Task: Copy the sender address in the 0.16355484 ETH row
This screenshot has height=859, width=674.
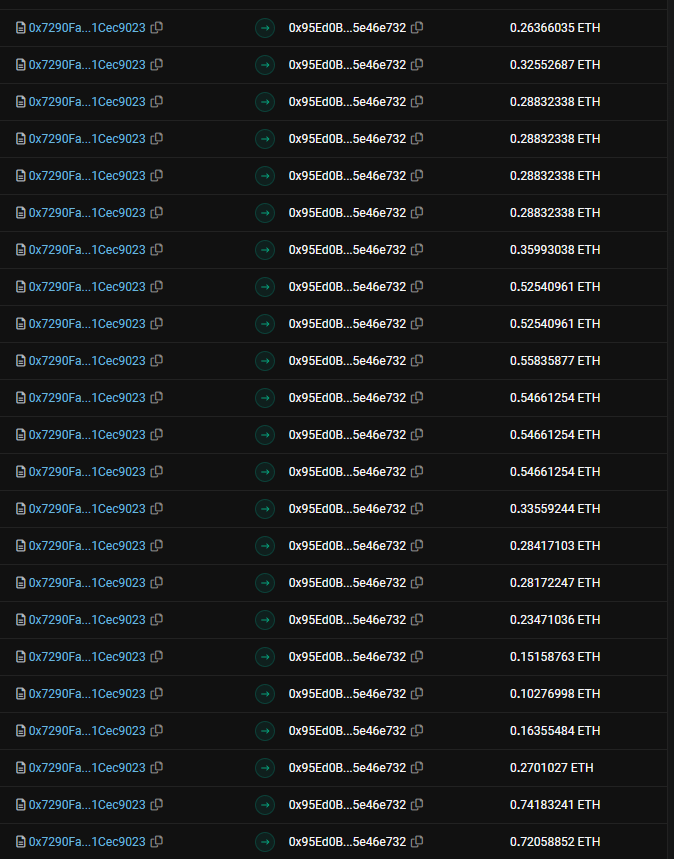Action: (157, 730)
